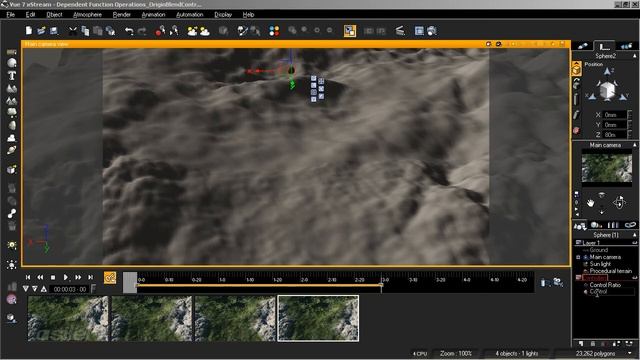This screenshot has width=640, height=360.
Task: Click the Zoom : 100% status bar entry
Action: click(x=456, y=353)
